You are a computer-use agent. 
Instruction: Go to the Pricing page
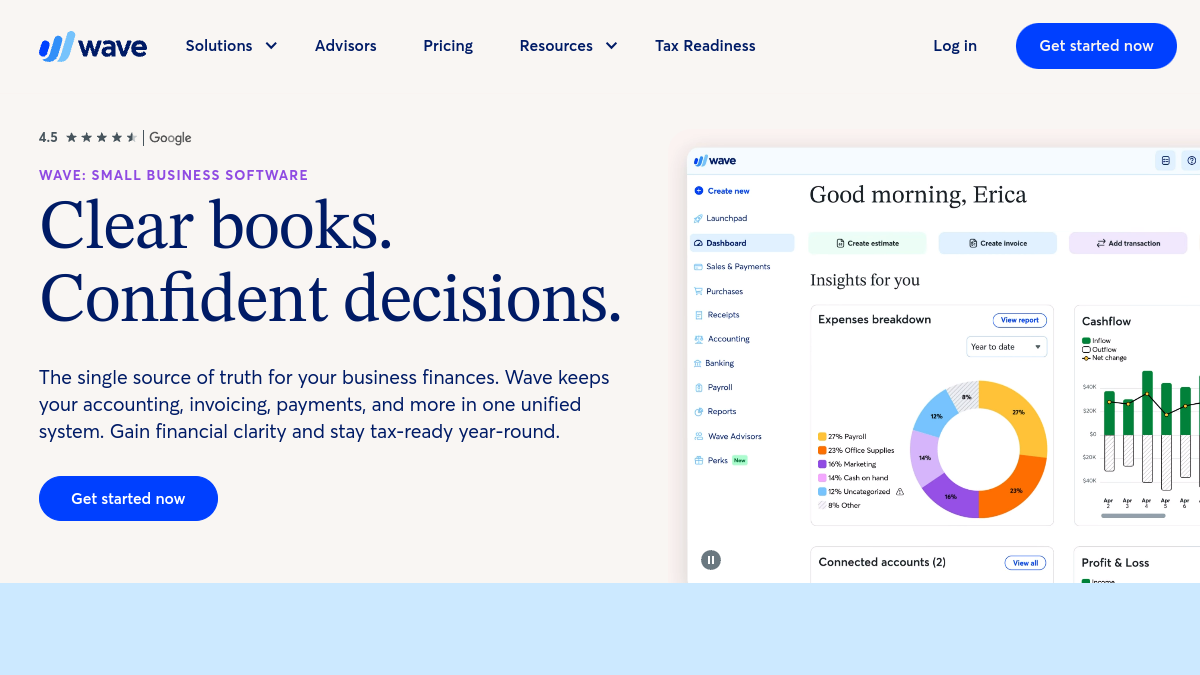click(448, 46)
